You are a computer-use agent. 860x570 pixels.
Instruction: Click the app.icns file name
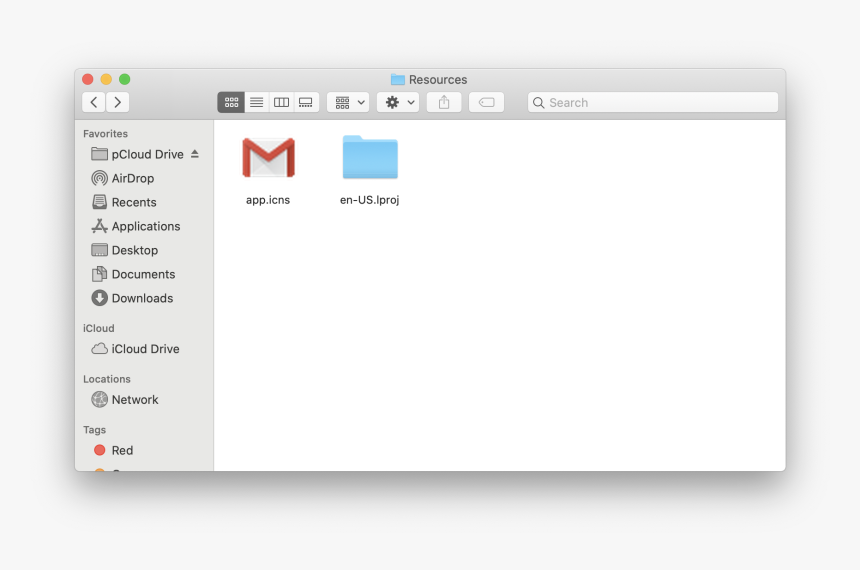(x=268, y=200)
